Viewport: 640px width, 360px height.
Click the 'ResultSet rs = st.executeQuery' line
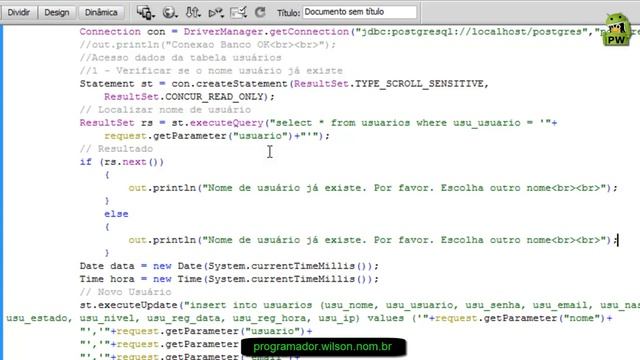tap(318, 123)
